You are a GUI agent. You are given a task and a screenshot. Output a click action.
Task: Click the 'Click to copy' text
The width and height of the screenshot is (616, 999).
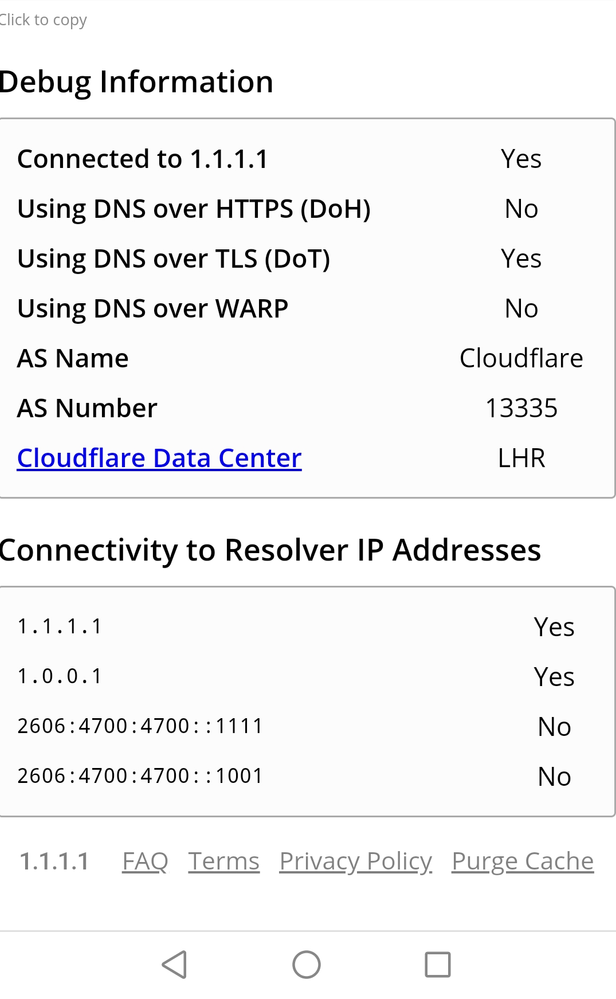[x=43, y=20]
